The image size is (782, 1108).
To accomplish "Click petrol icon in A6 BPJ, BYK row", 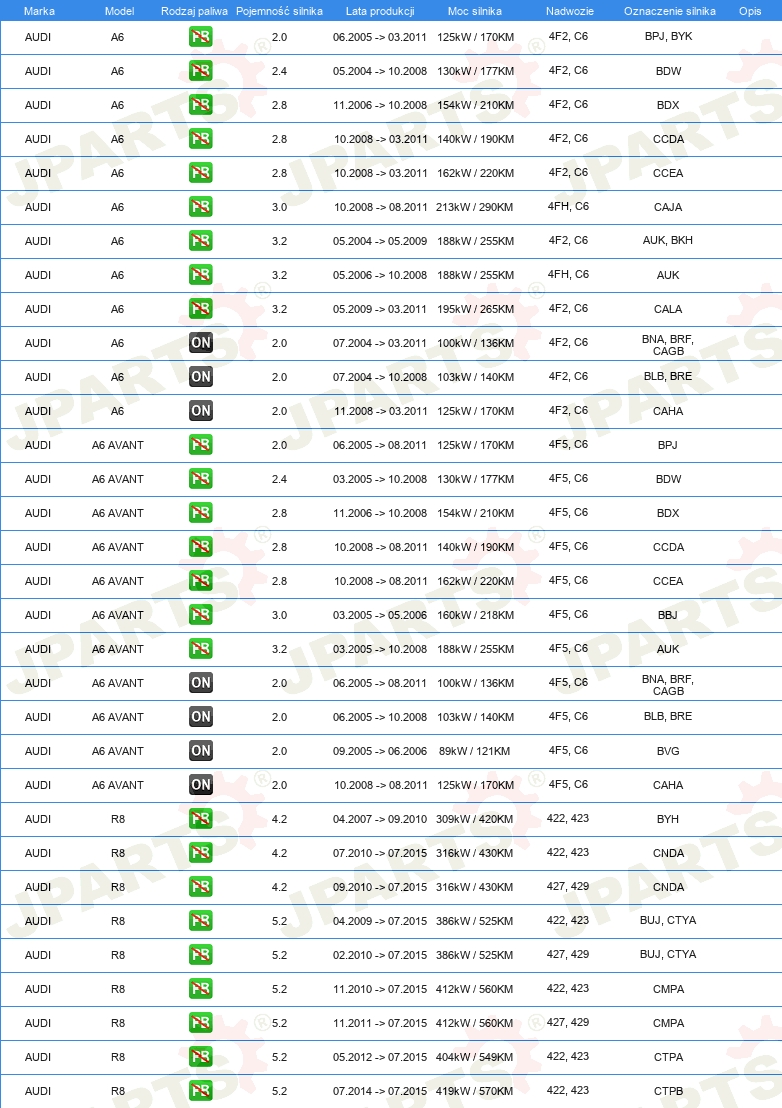I will [201, 37].
